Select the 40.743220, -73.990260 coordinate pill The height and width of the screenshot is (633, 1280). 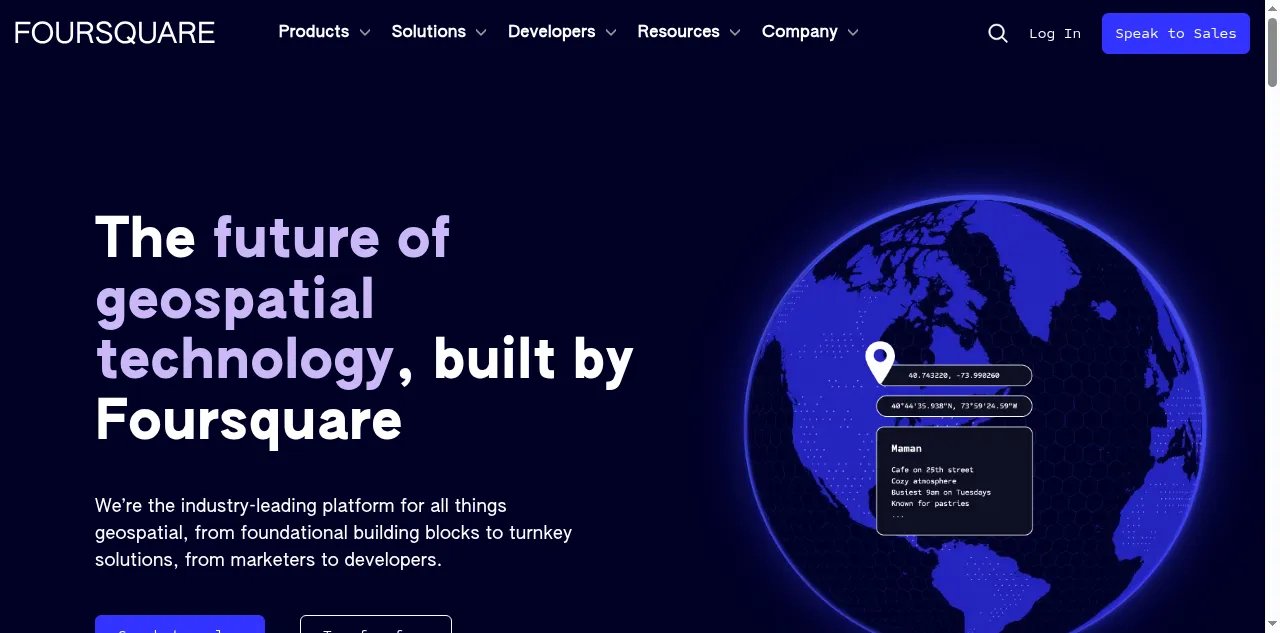click(x=954, y=376)
